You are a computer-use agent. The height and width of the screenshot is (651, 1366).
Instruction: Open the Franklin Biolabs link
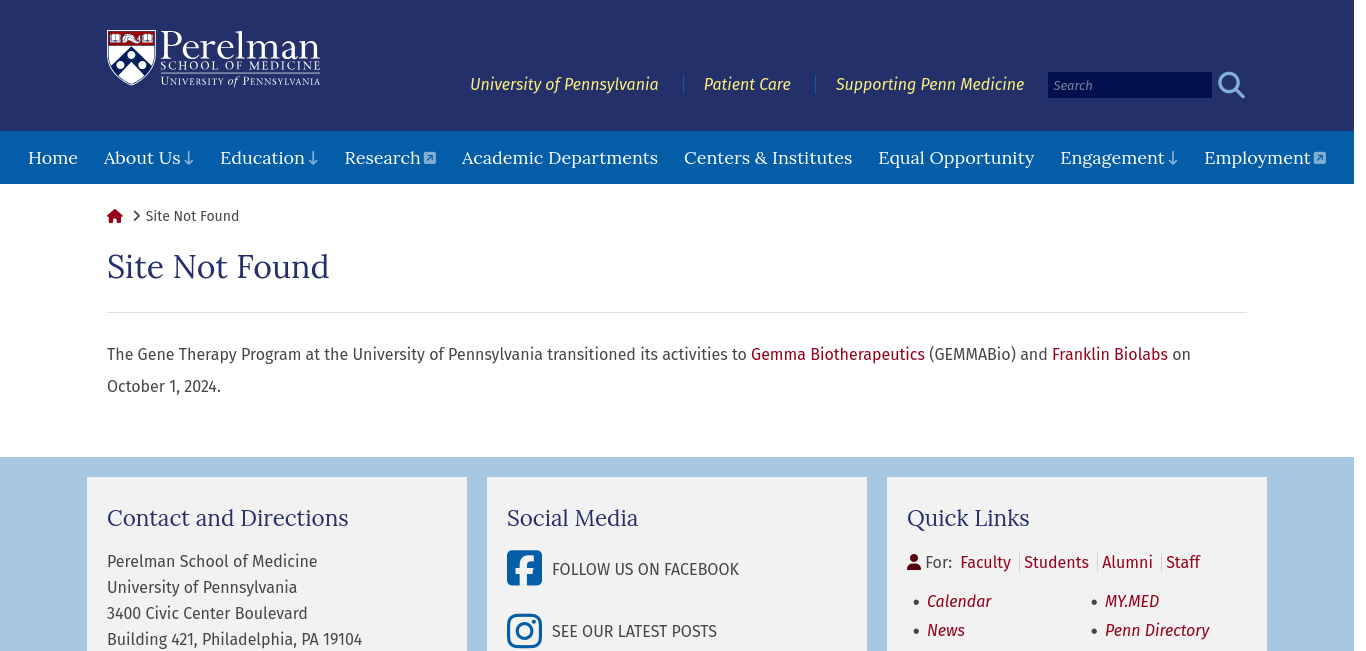click(x=1110, y=354)
